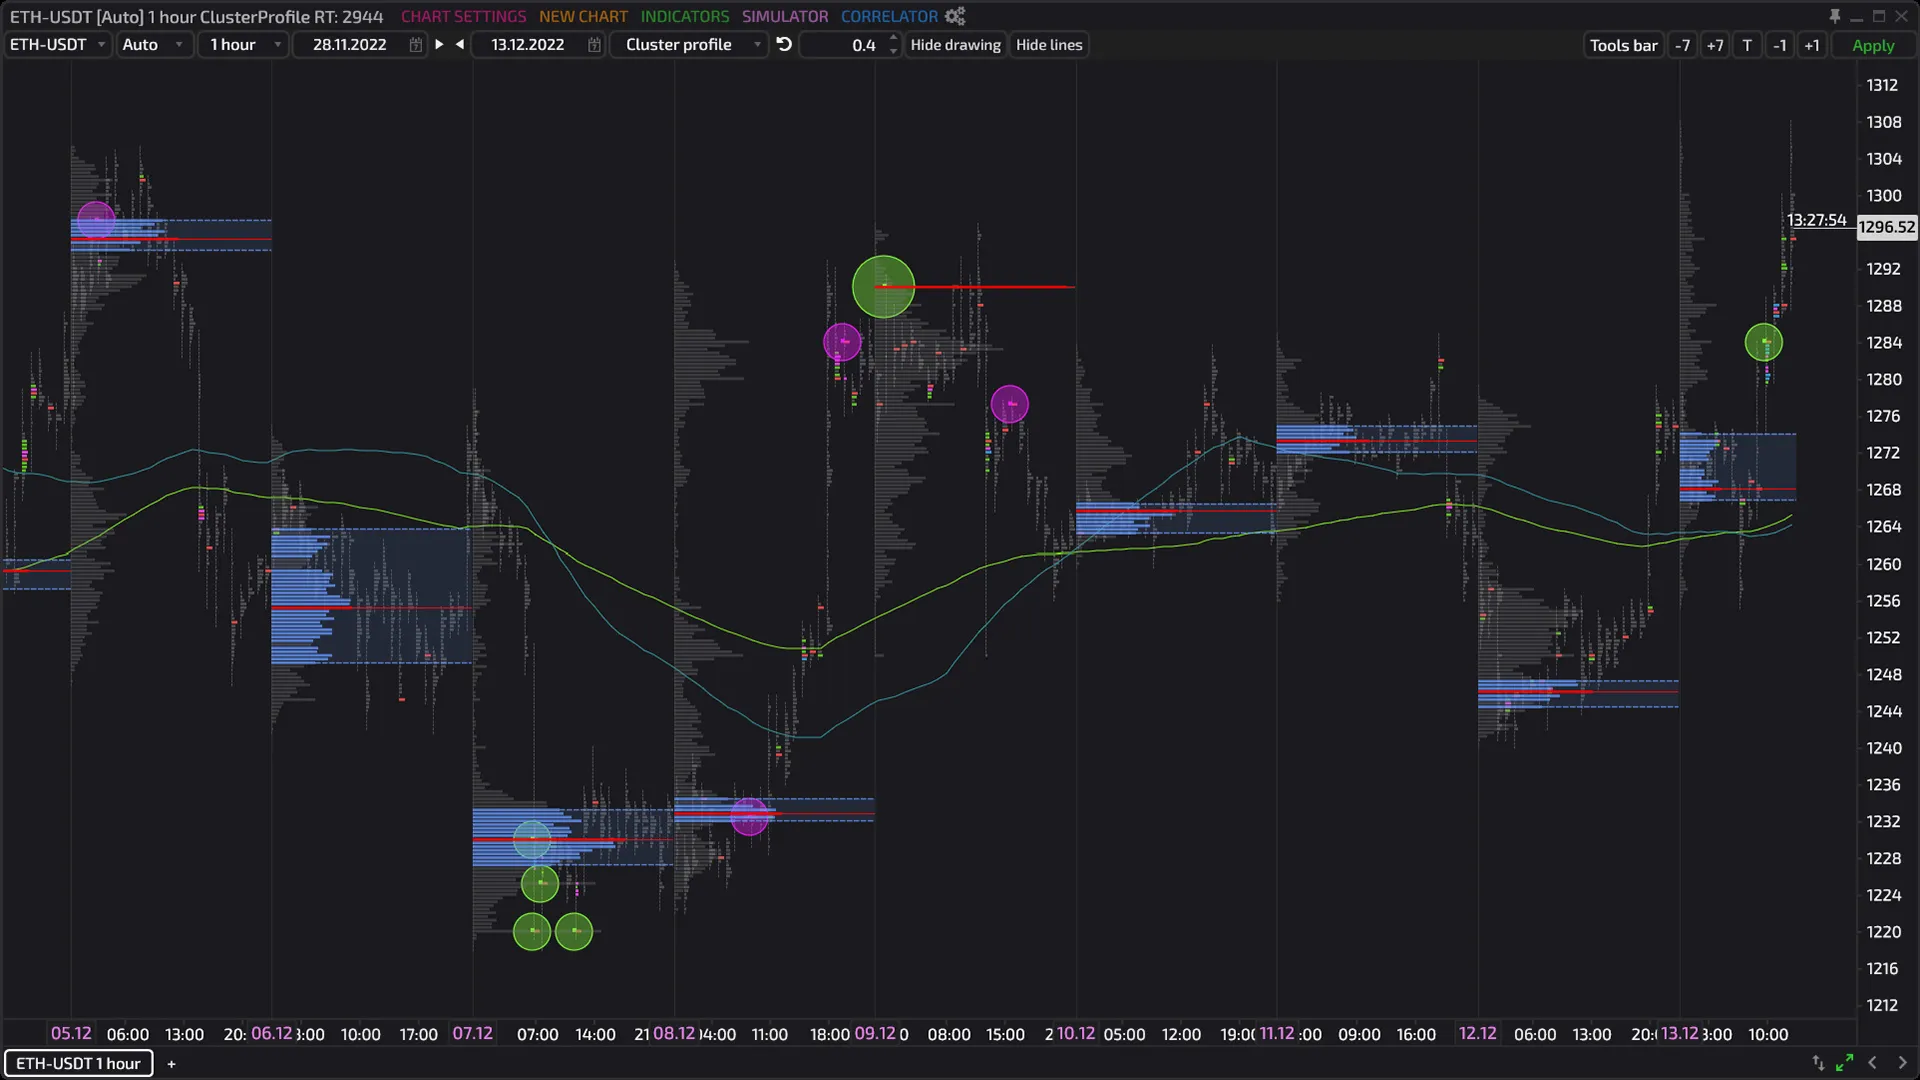Click the play forward arrow after the start date
The image size is (1920, 1080).
tap(439, 44)
